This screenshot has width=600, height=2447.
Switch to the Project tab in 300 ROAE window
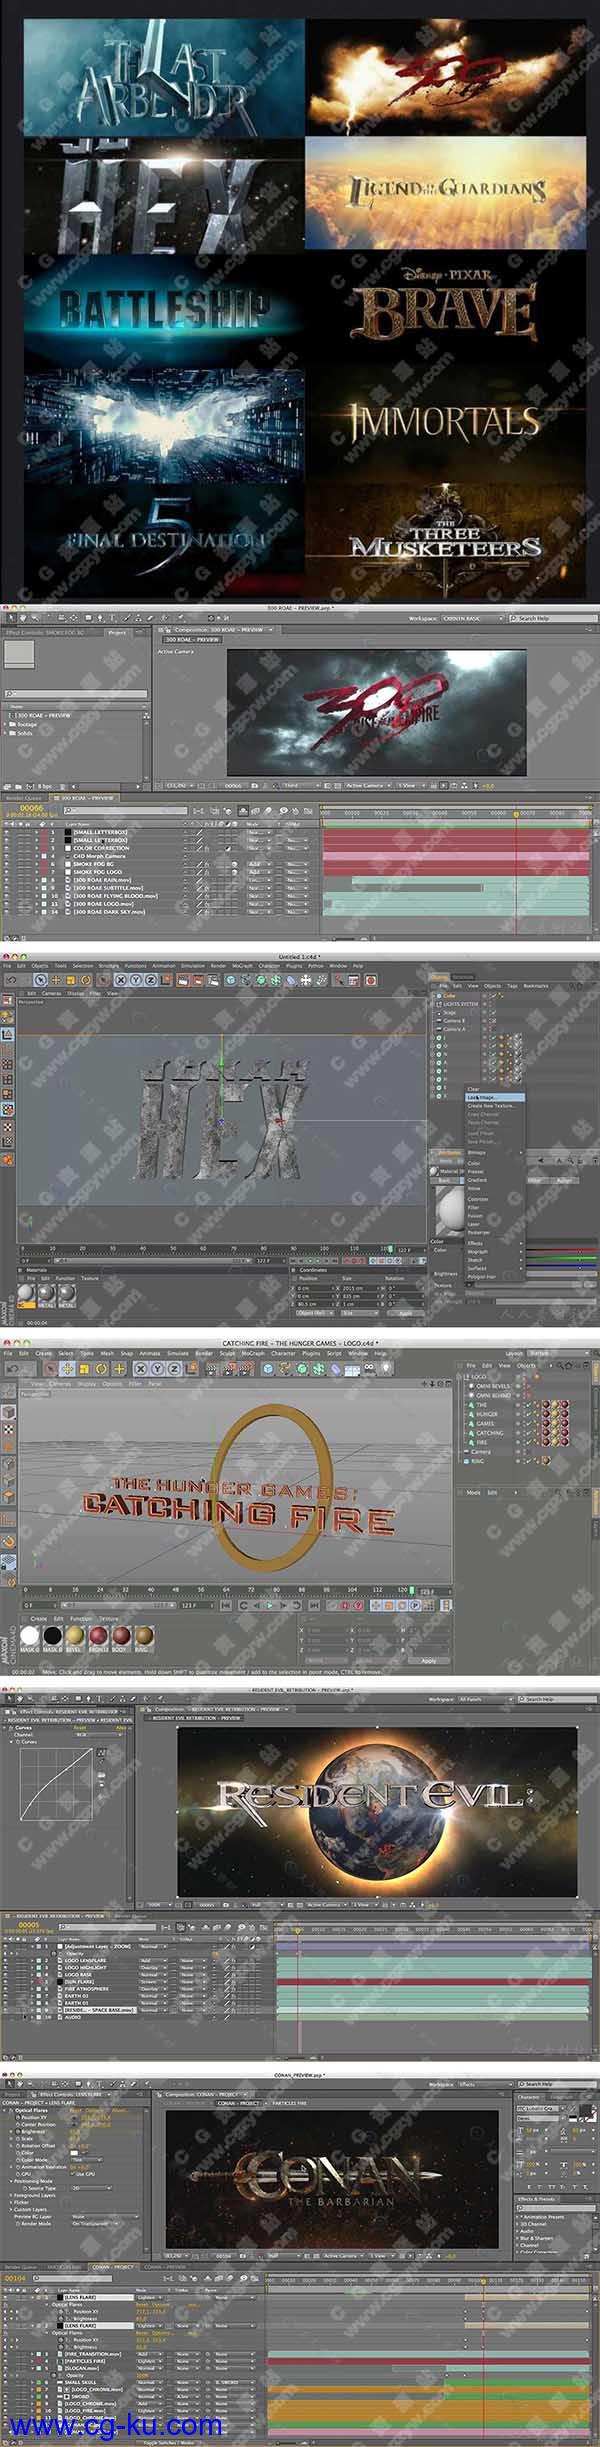[x=117, y=632]
